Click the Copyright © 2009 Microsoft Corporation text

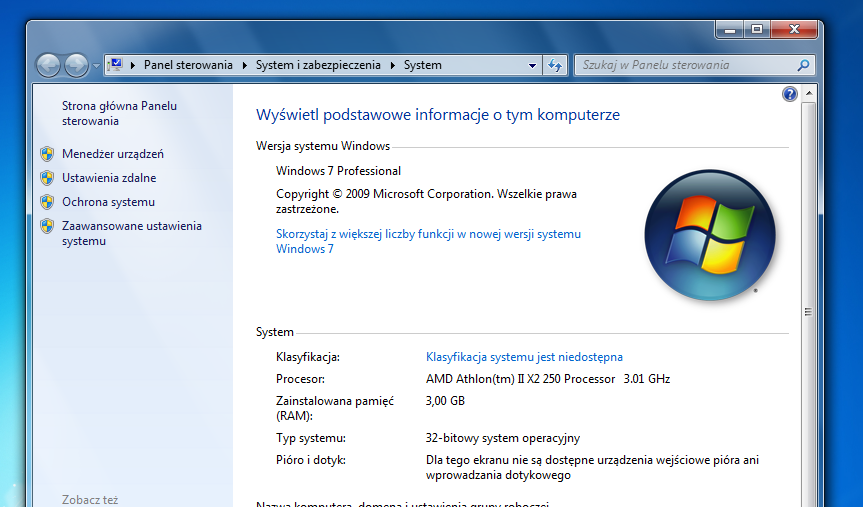(427, 201)
